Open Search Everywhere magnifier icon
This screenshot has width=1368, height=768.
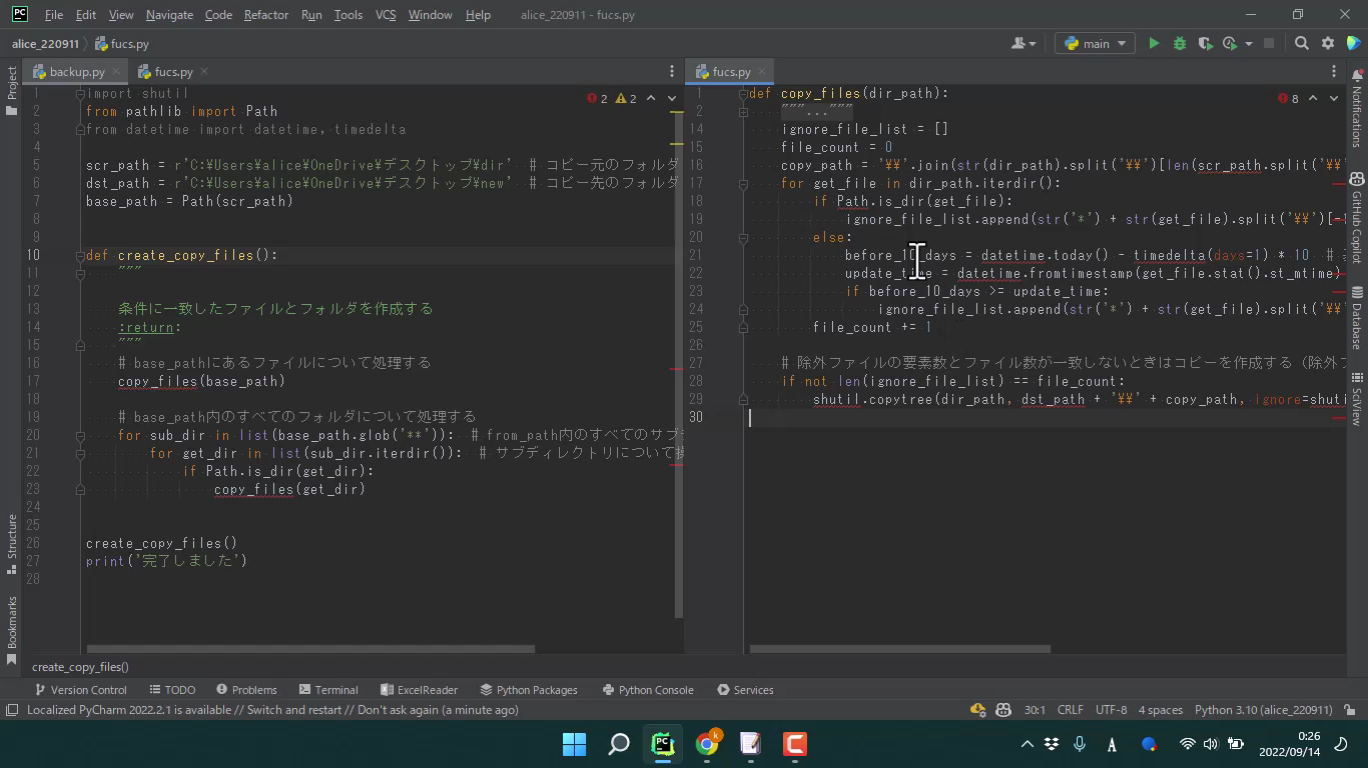pos(1301,44)
